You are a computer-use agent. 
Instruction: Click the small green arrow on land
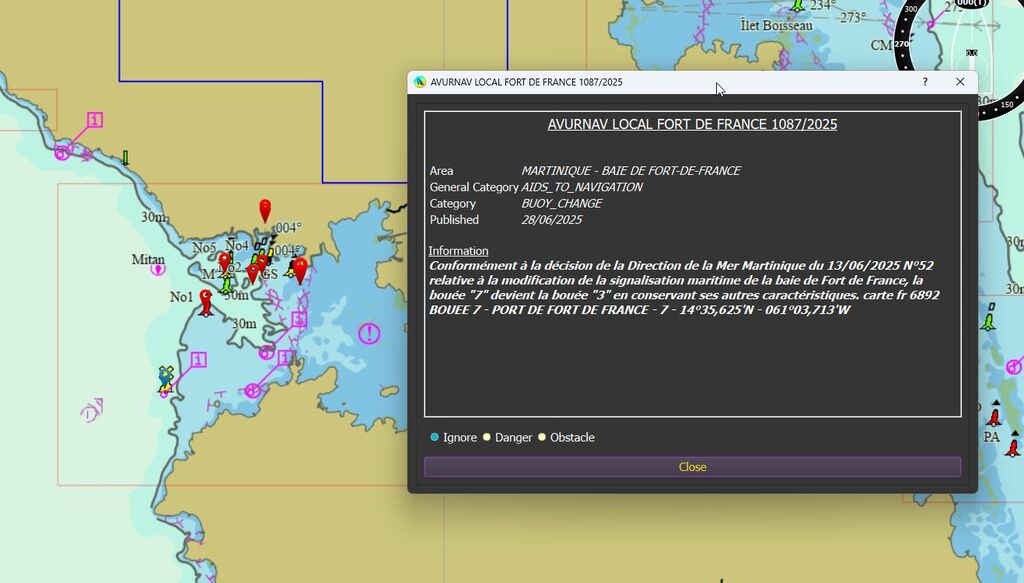pyautogui.click(x=125, y=157)
